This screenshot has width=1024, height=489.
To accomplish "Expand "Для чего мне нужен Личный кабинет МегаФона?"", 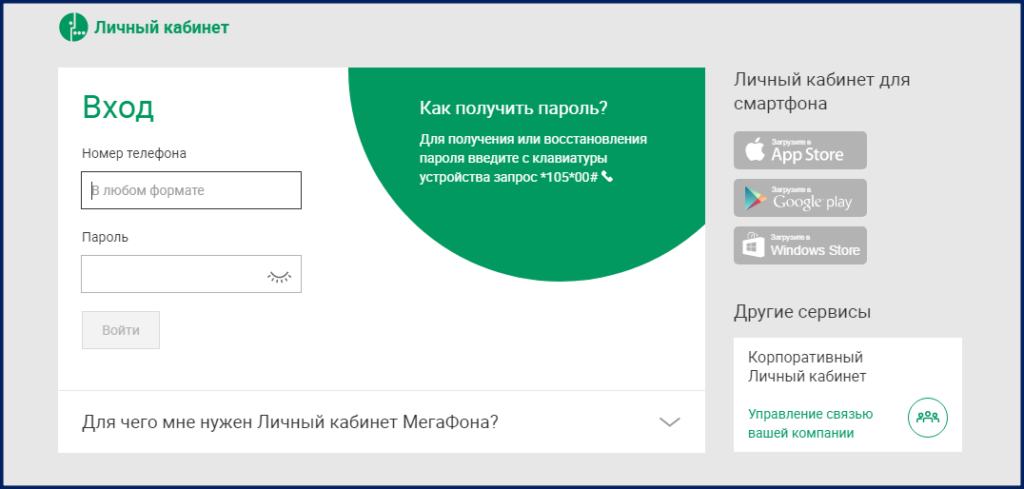I will click(290, 422).
